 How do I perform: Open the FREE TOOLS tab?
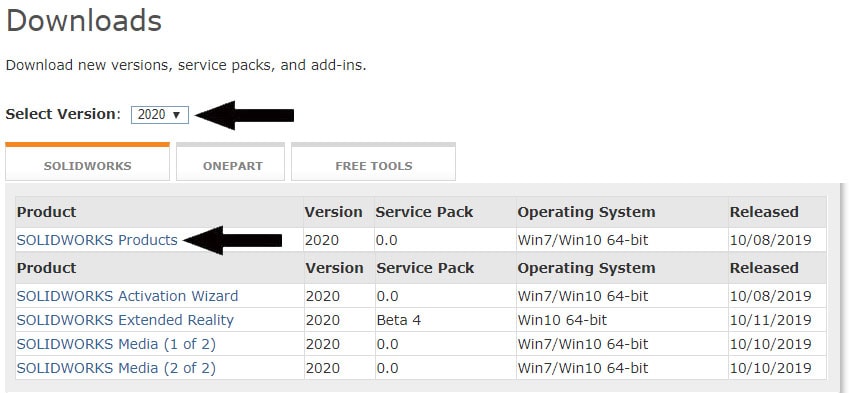pos(374,162)
